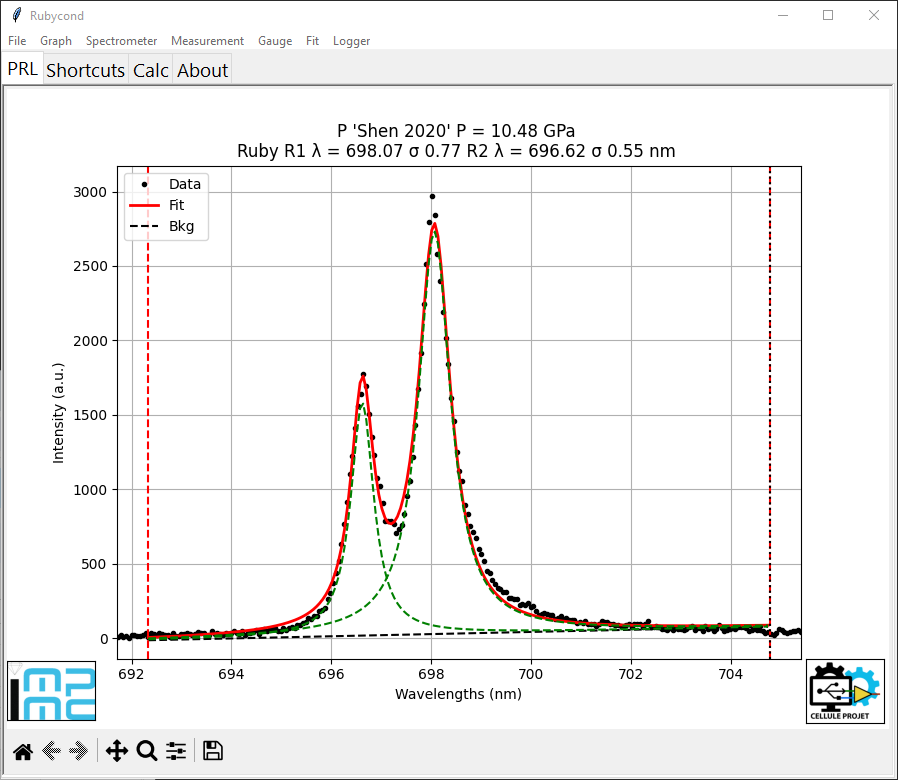Viewport: 898px width, 780px height.
Task: Expand the Measurement menu
Action: pyautogui.click(x=207, y=41)
